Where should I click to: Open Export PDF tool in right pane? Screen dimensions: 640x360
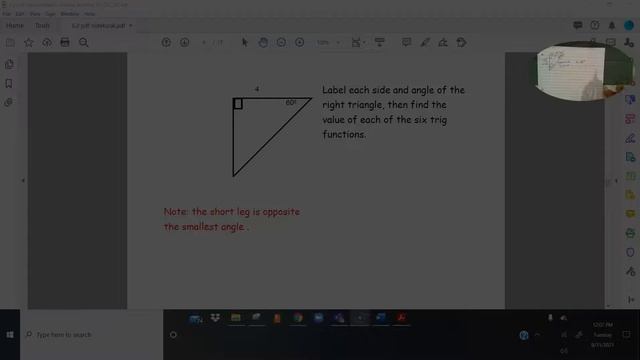click(630, 157)
